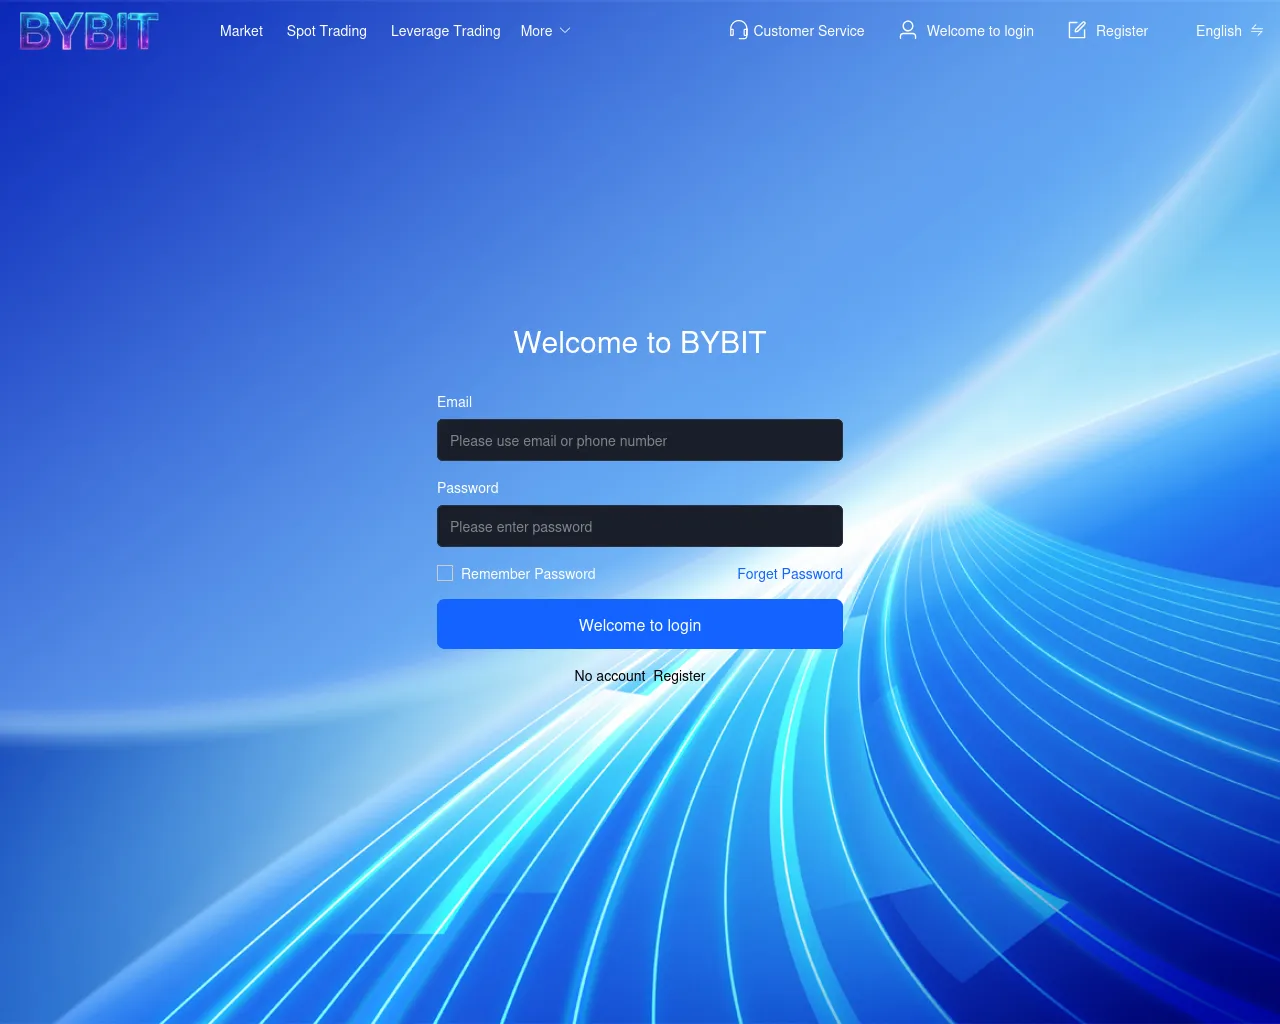Screen dimensions: 1280x1024
Task: Click the Register link in the header
Action: (1122, 31)
